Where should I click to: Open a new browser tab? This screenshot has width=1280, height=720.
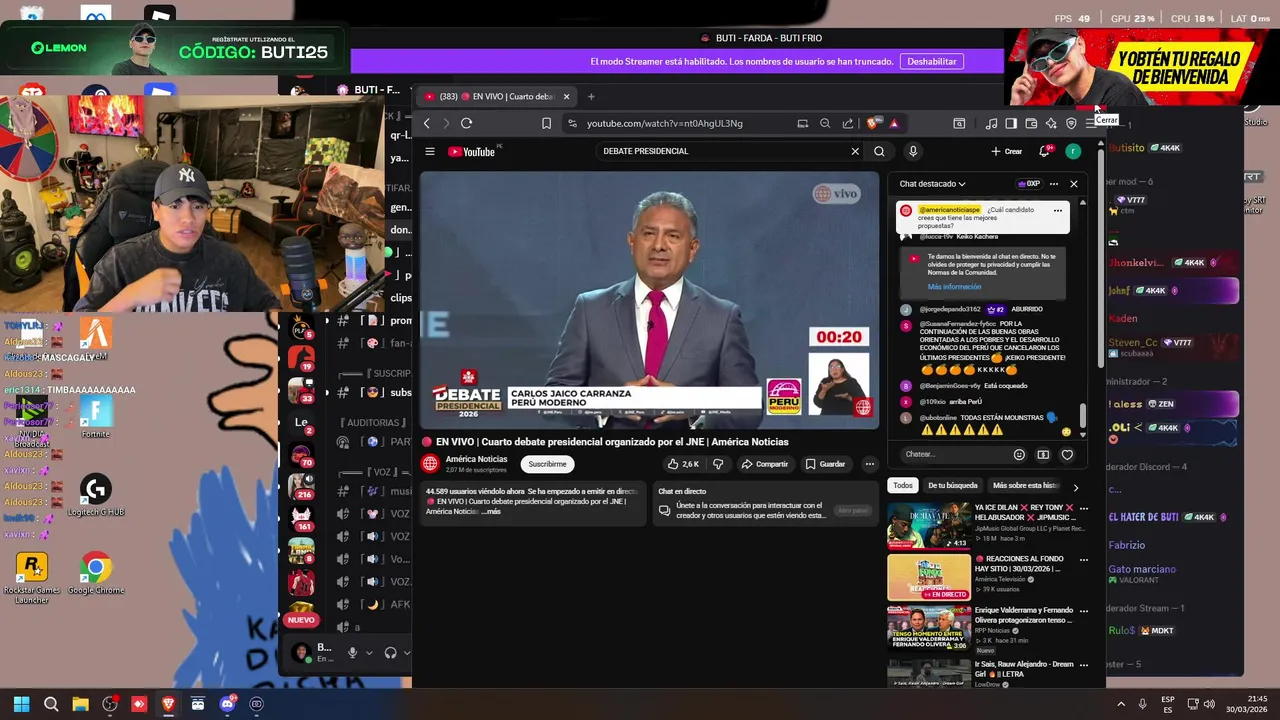coord(591,97)
